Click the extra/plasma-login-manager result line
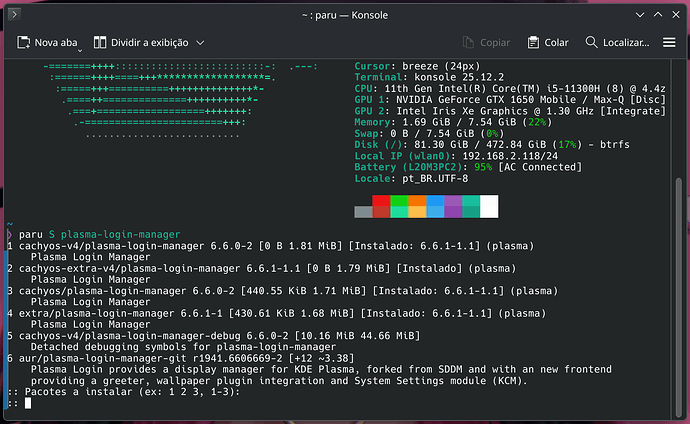 coord(276,314)
